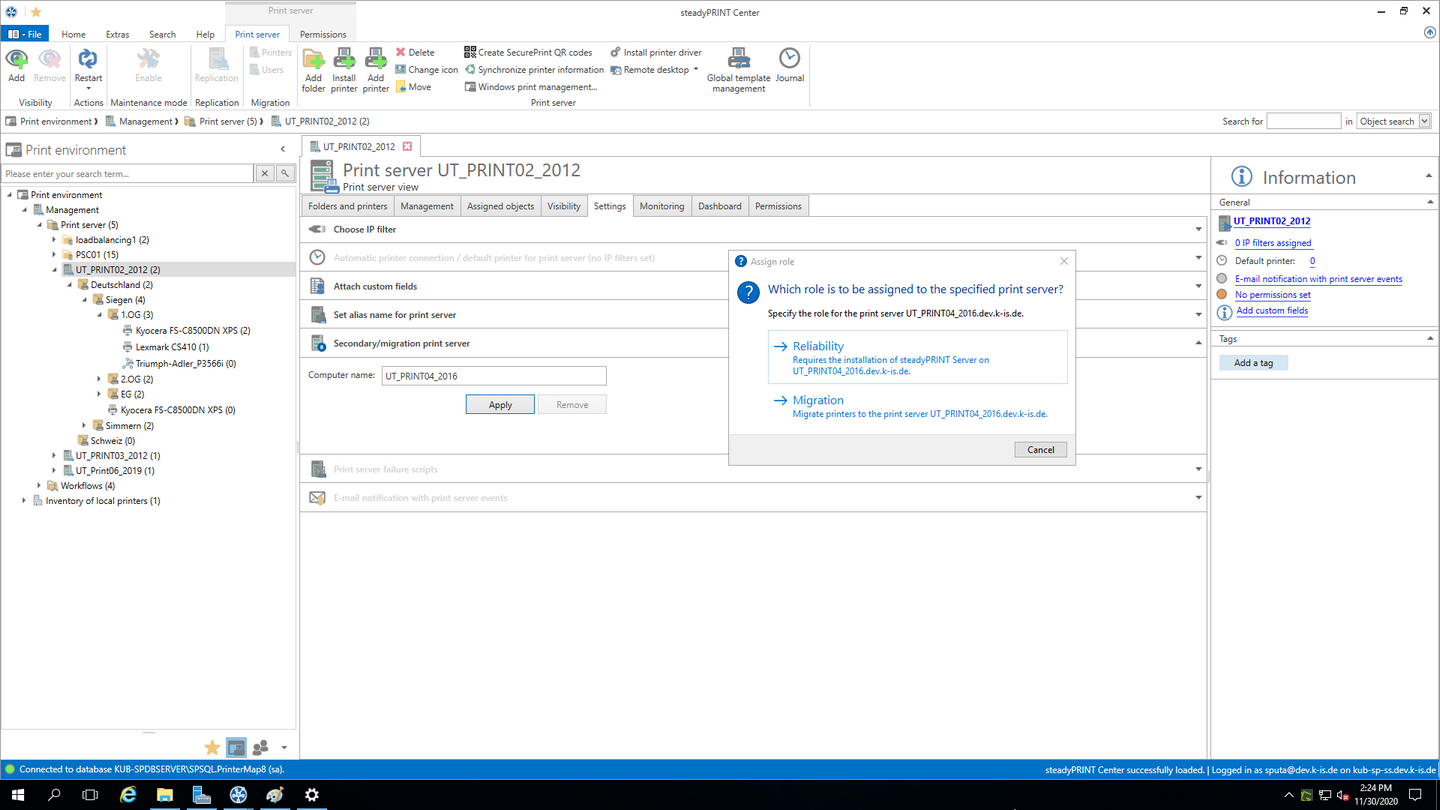This screenshot has height=810, width=1440.
Task: Open the Journal from the ribbon
Action: 789,65
